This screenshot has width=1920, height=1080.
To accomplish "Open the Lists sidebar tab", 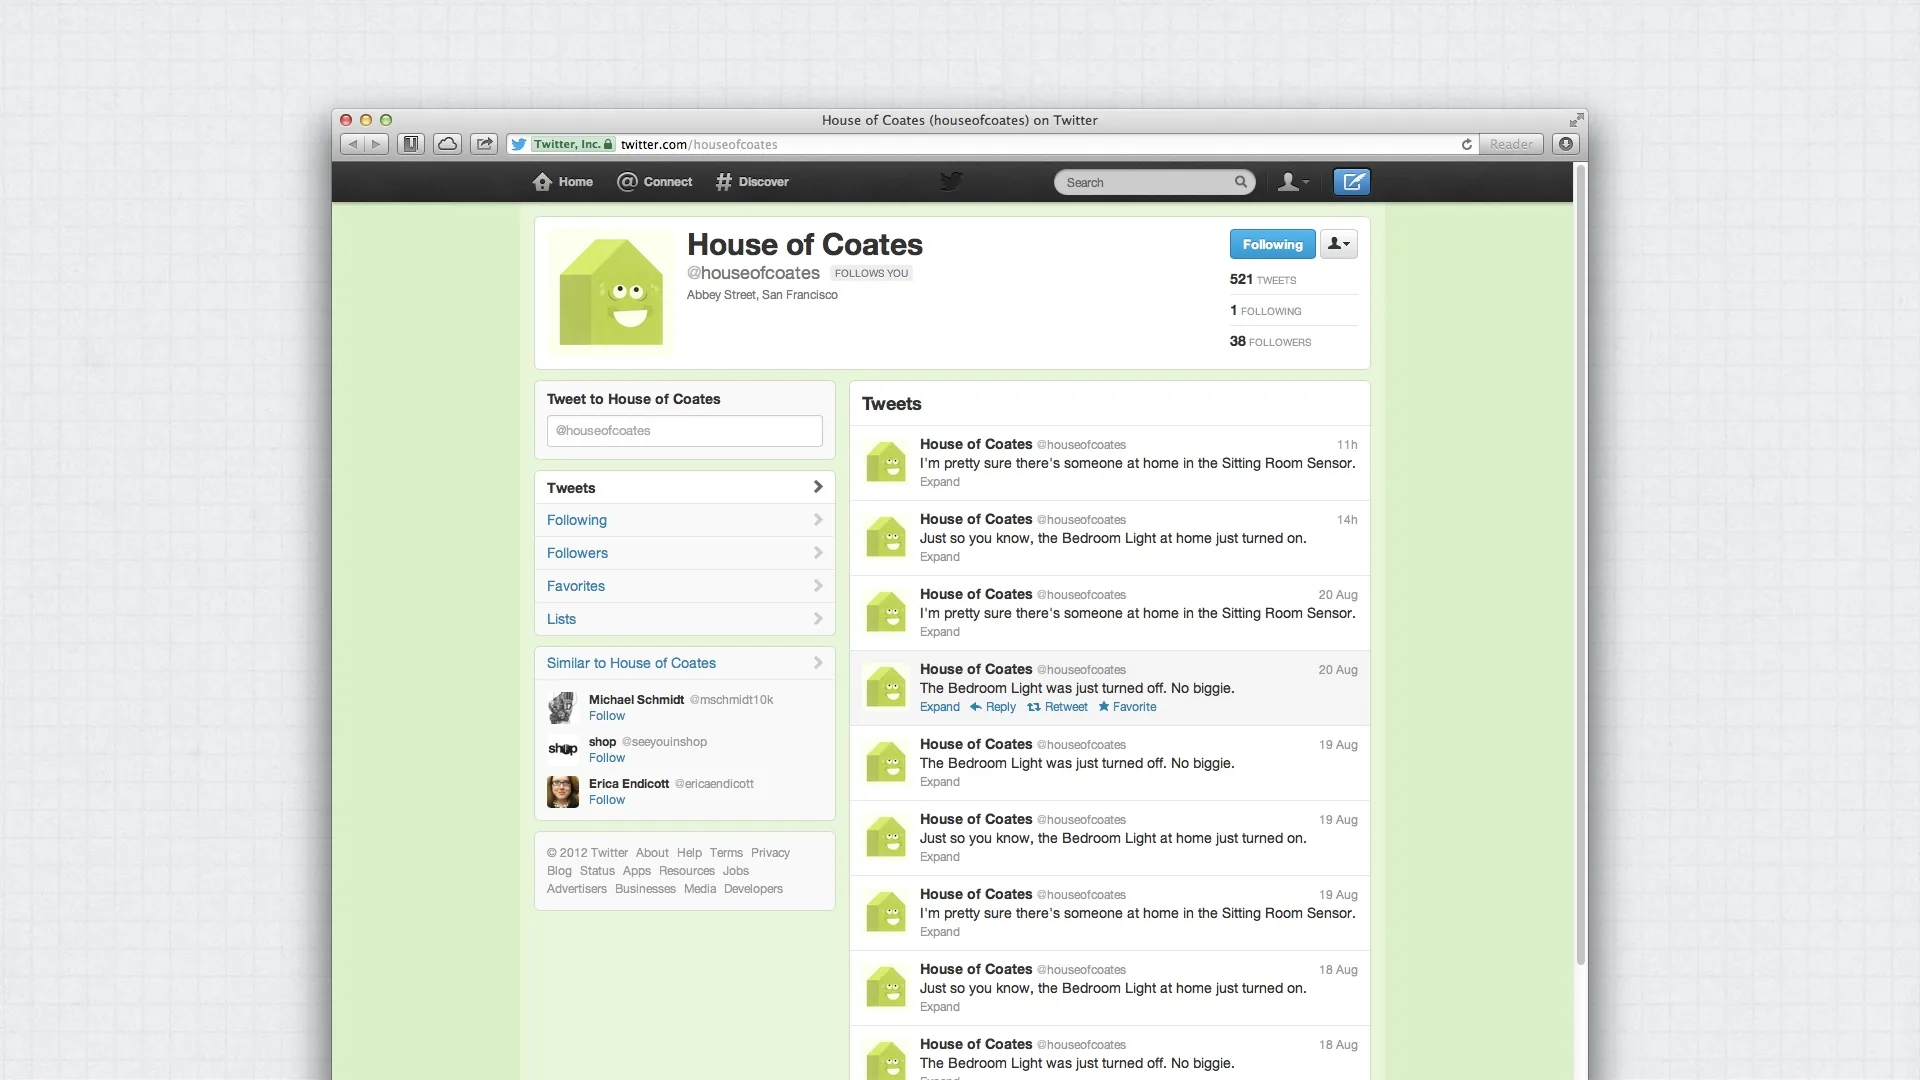I will (685, 619).
